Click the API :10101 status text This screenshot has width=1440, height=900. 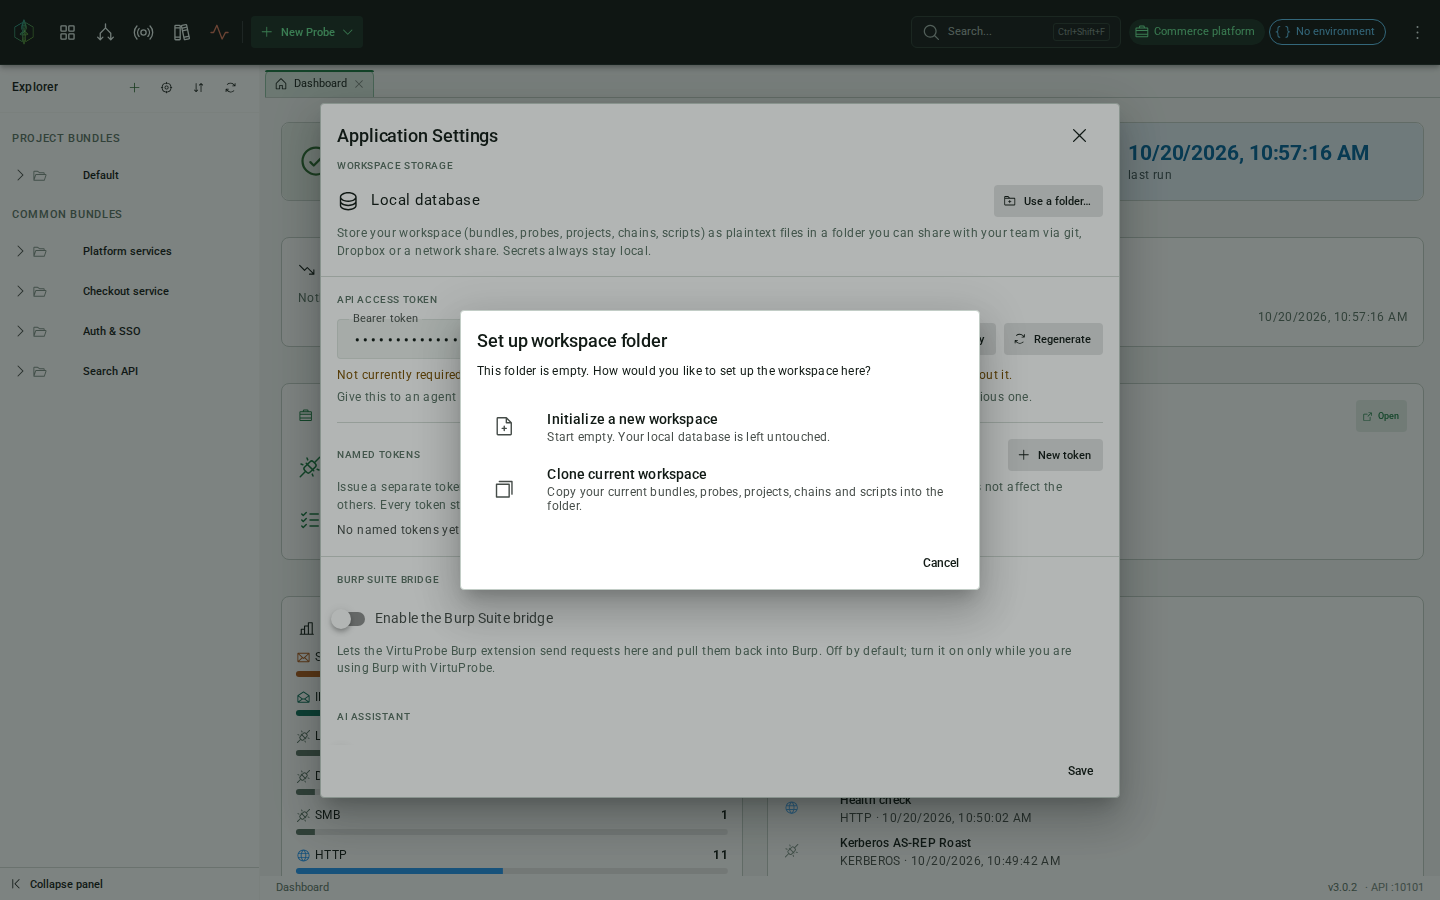(x=1397, y=887)
